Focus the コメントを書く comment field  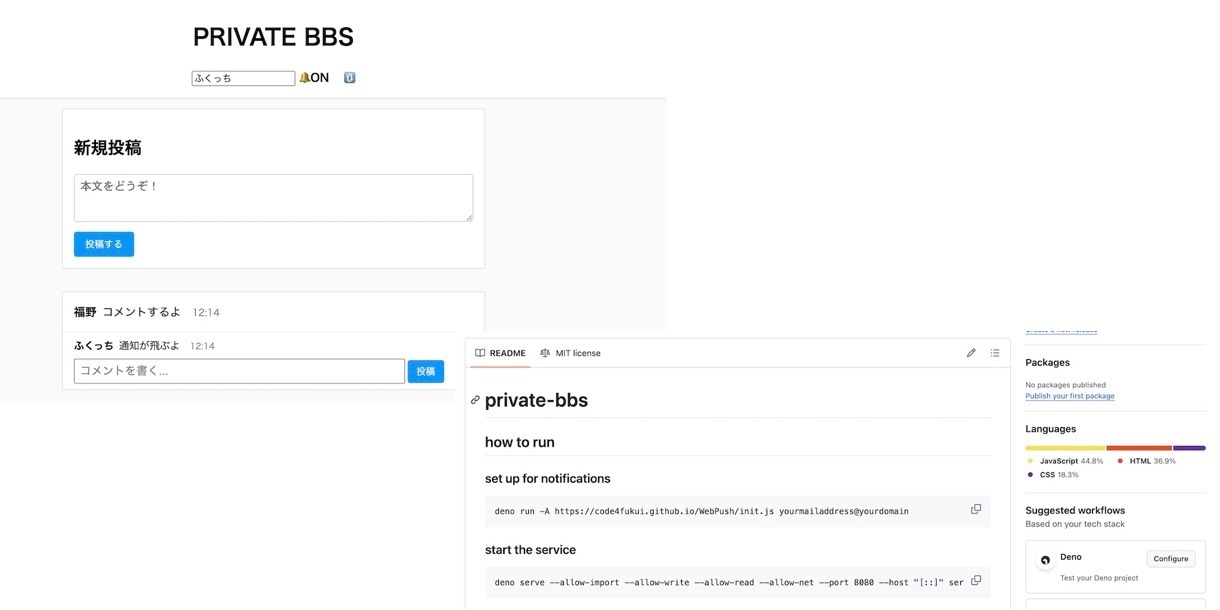239,371
